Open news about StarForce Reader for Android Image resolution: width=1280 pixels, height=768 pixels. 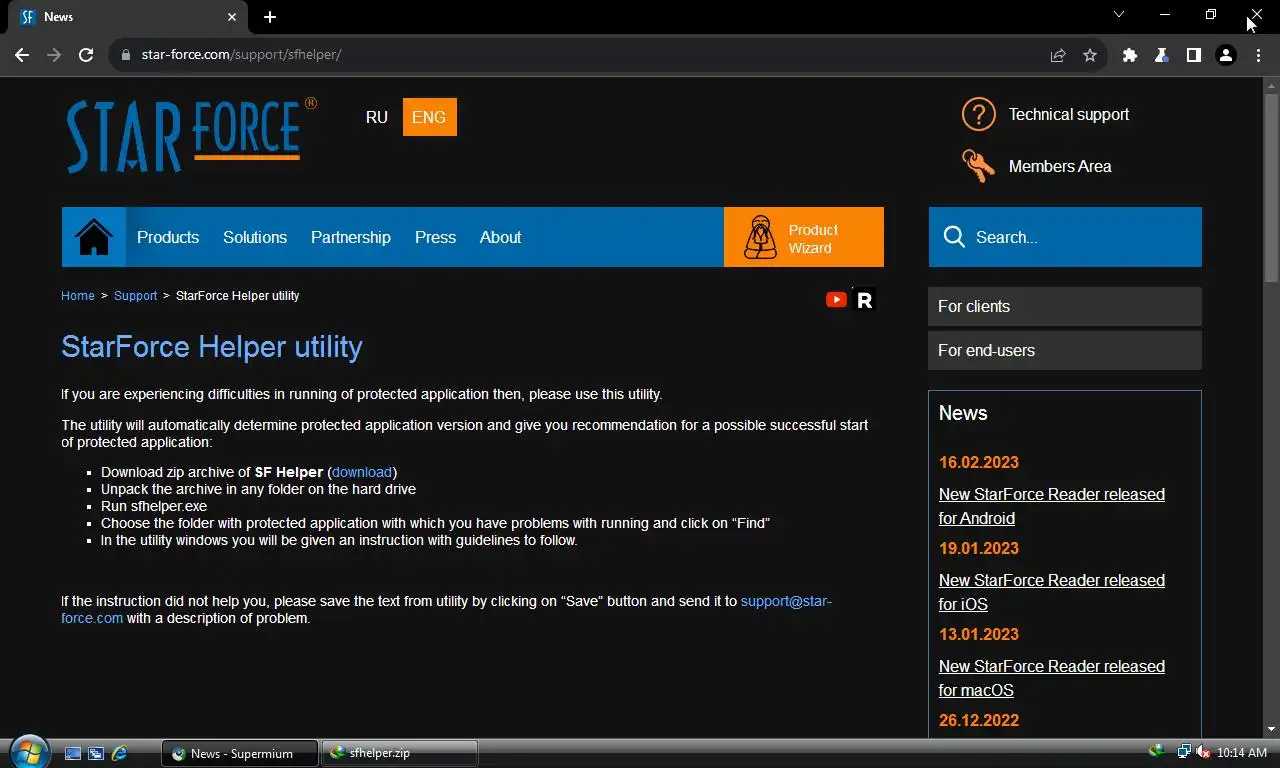coord(1052,506)
